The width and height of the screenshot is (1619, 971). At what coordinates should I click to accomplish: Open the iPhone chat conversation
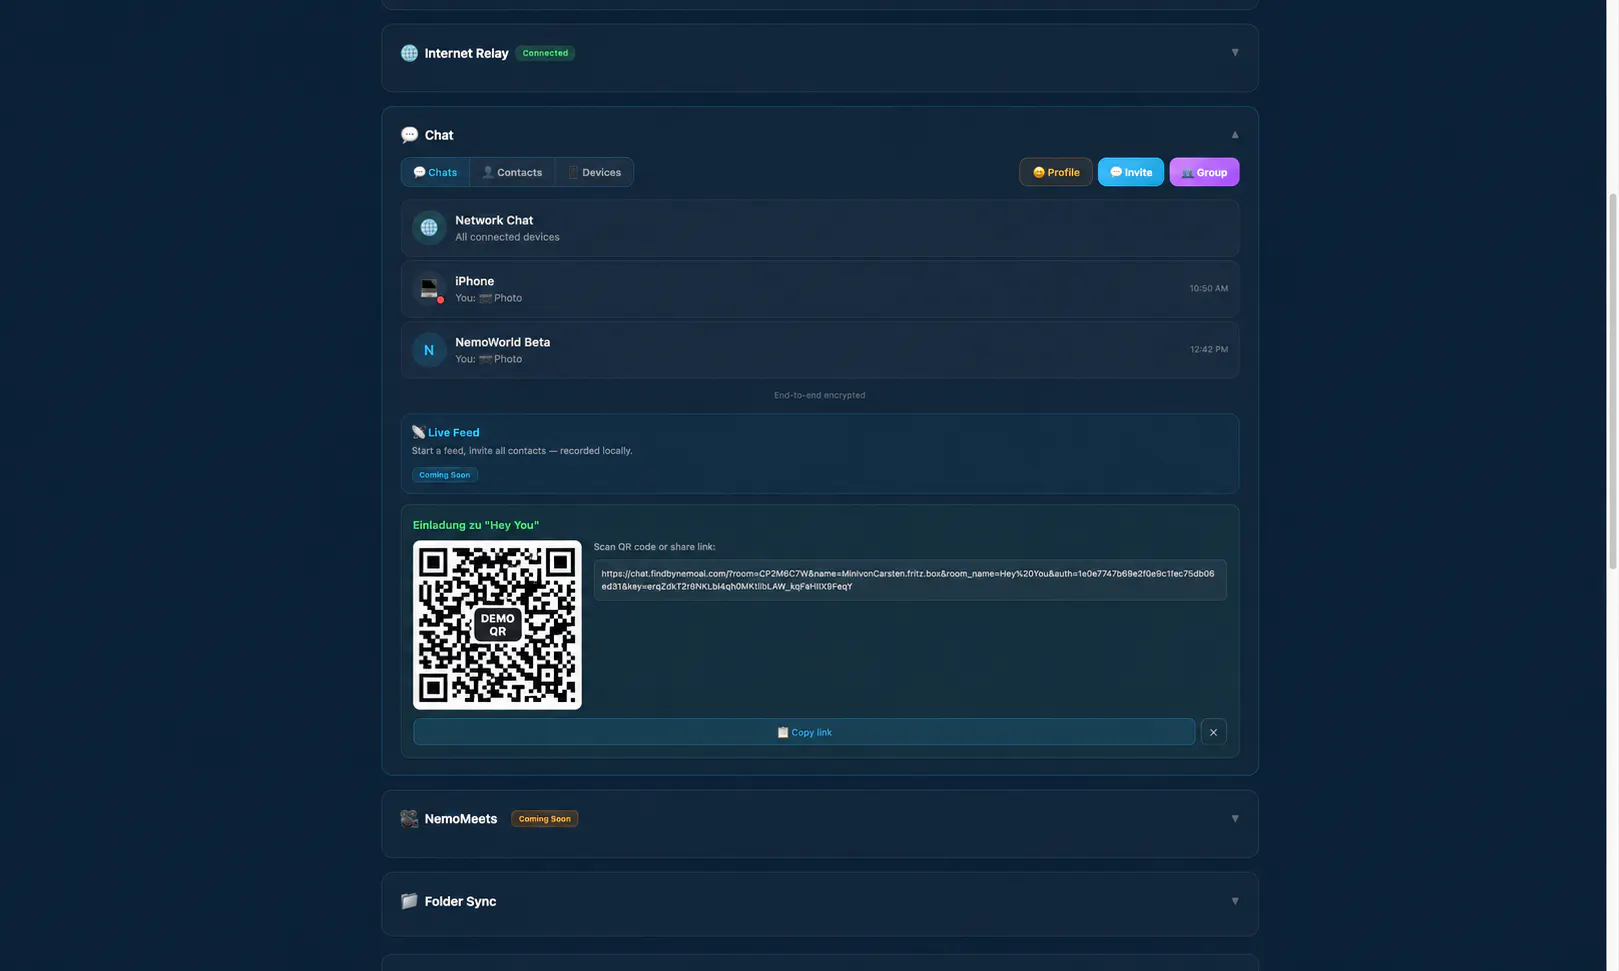point(820,289)
